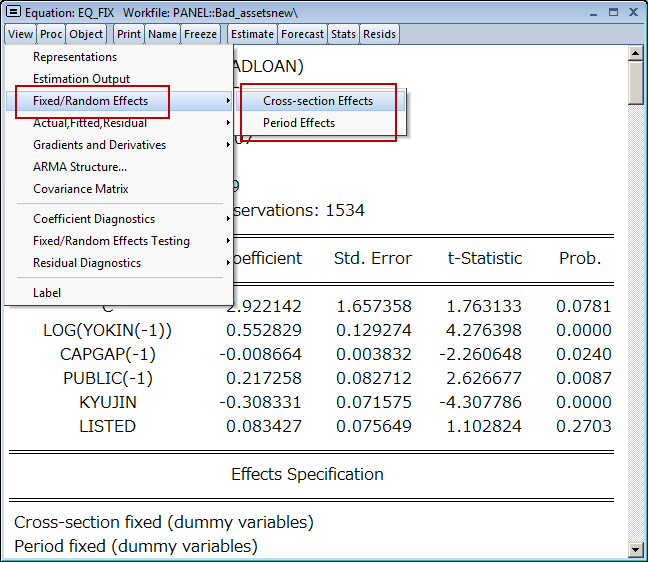Click the scrollbar down arrow

(x=636, y=549)
